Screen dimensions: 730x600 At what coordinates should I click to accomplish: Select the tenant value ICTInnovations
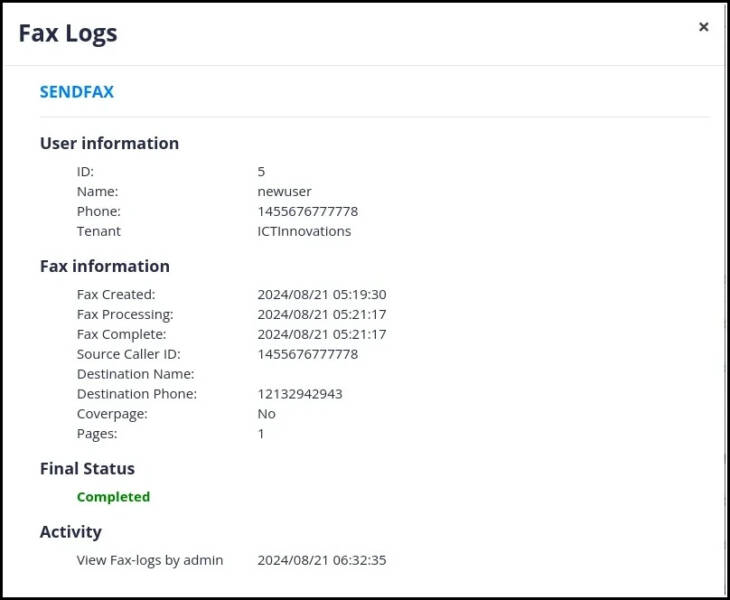(x=304, y=231)
